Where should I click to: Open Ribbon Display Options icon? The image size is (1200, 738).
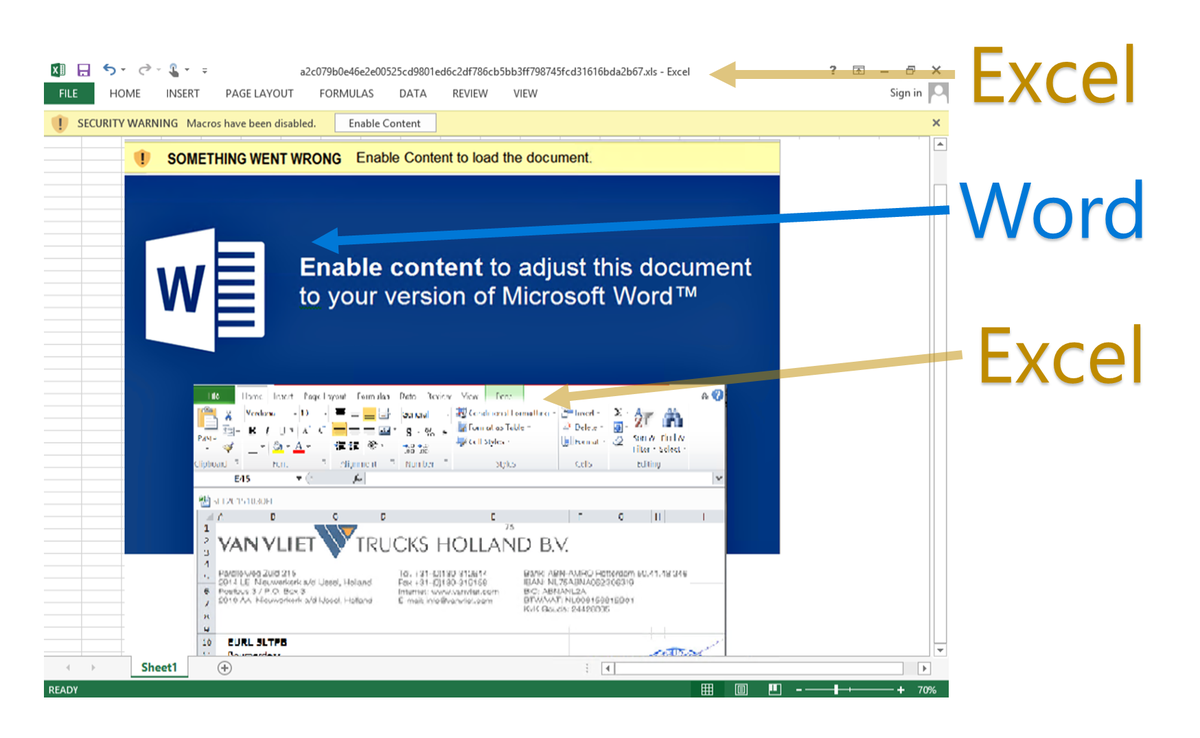pyautogui.click(x=858, y=71)
